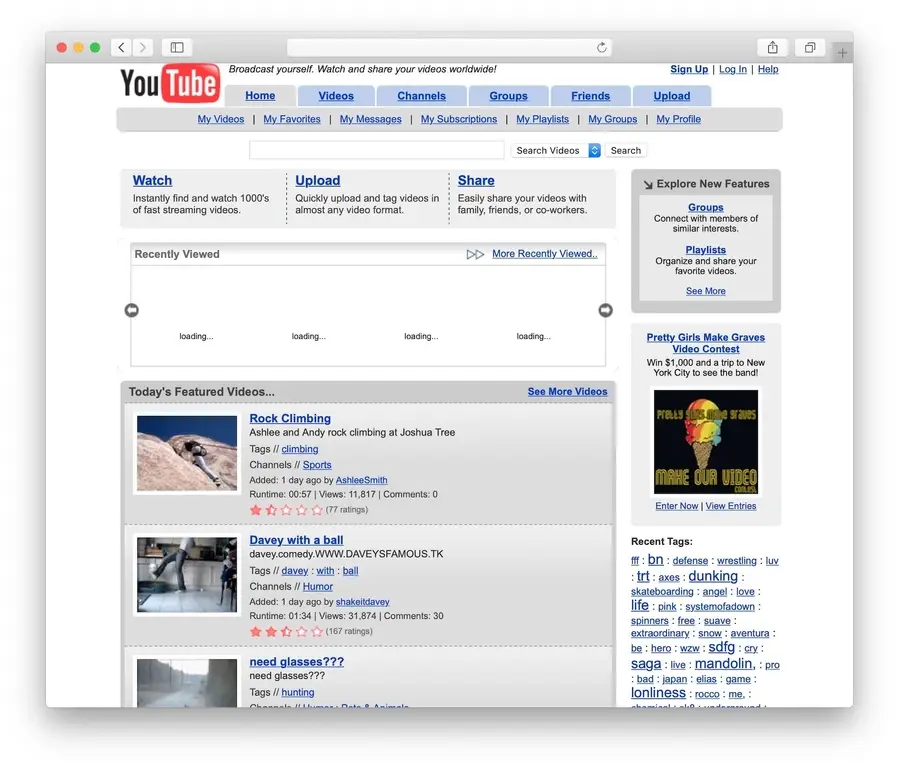The width and height of the screenshot is (900, 769).
Task: Rate Rock Climbing with the star rating
Action: tap(286, 510)
